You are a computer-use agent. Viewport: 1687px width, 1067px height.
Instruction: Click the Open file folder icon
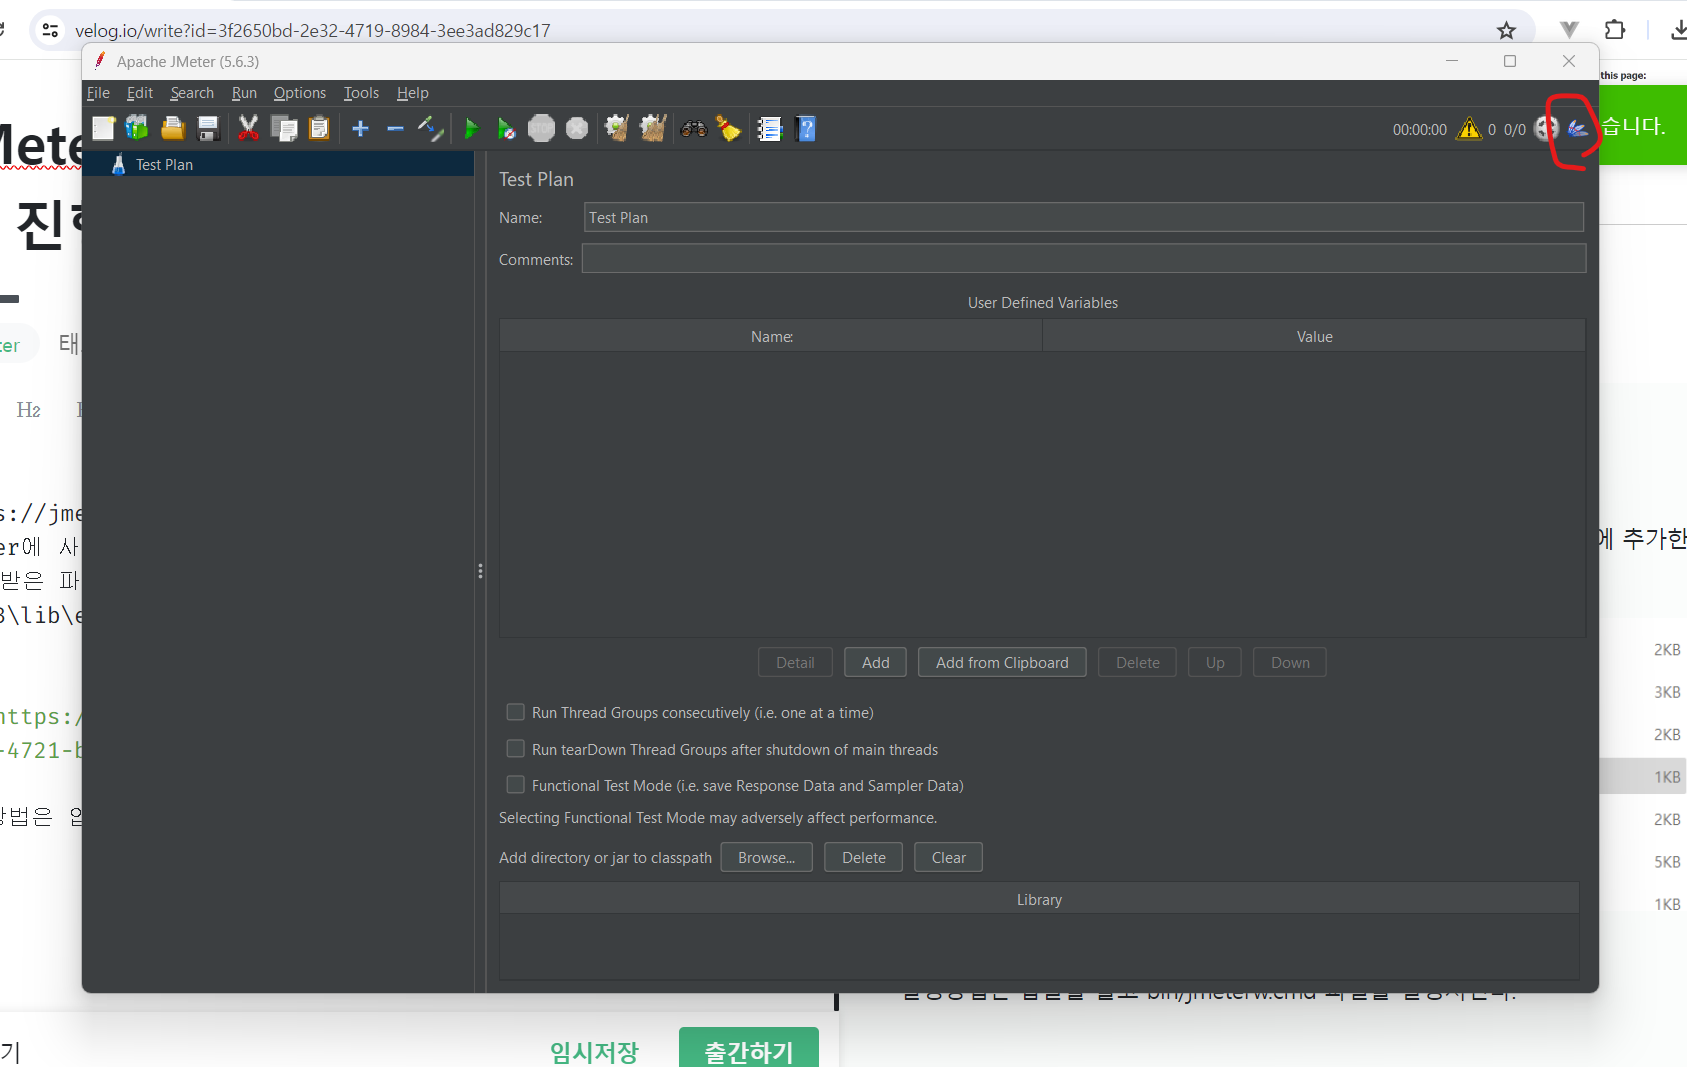coord(173,128)
